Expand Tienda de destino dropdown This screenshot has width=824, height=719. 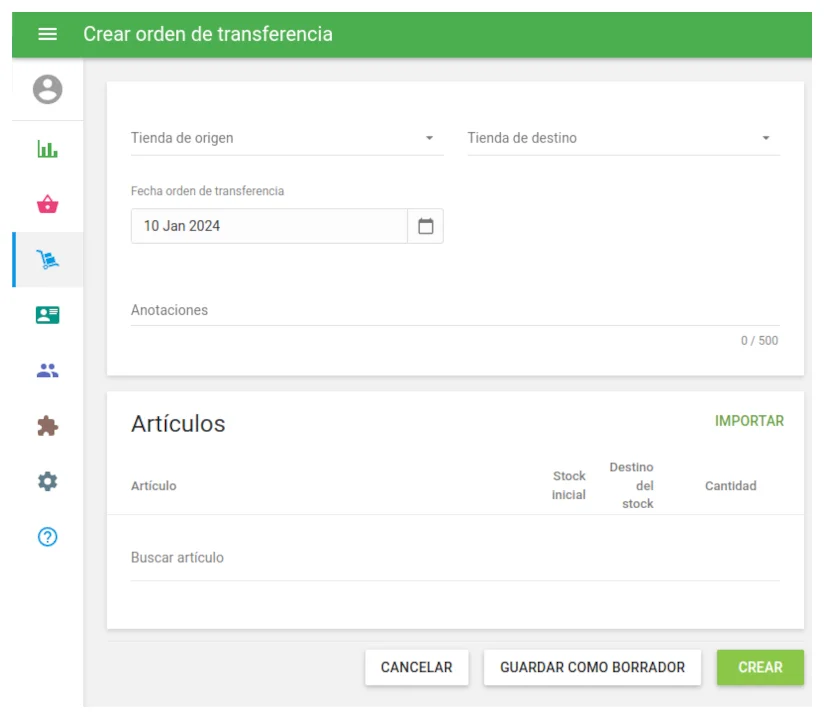(623, 138)
